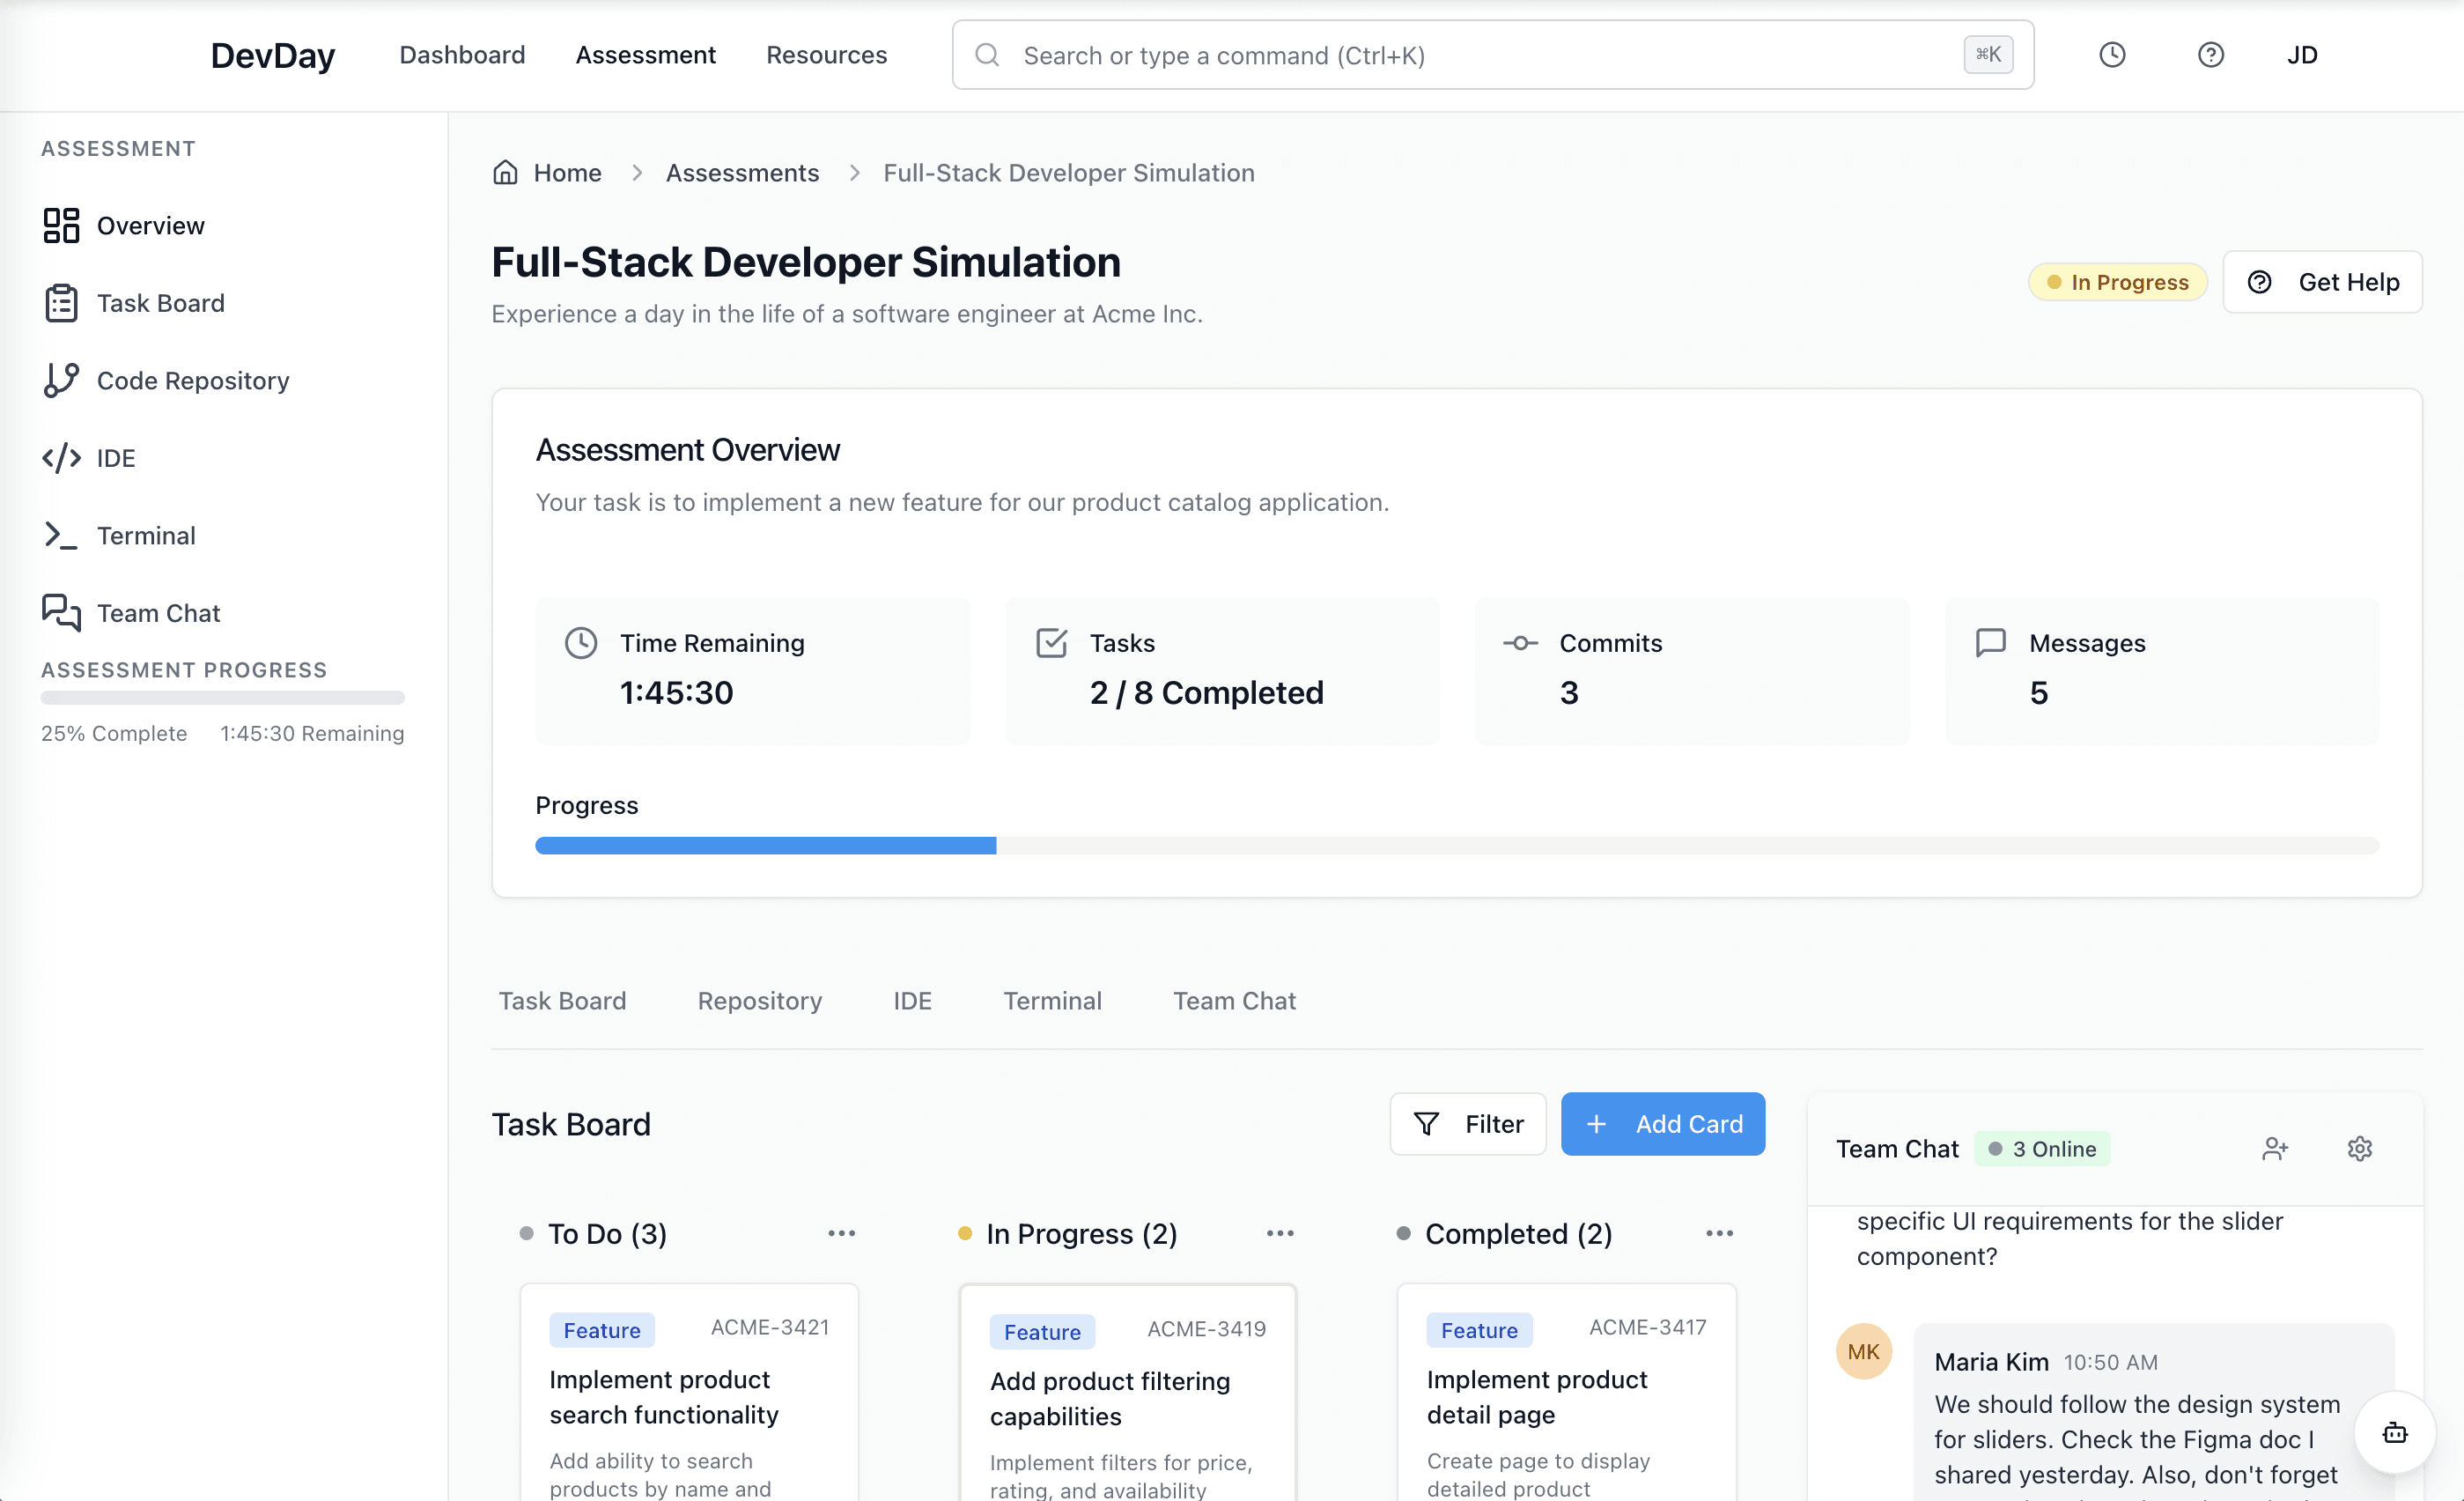Click the Terminal prompt icon in sidebar
Image resolution: width=2464 pixels, height=1501 pixels.
click(x=61, y=535)
